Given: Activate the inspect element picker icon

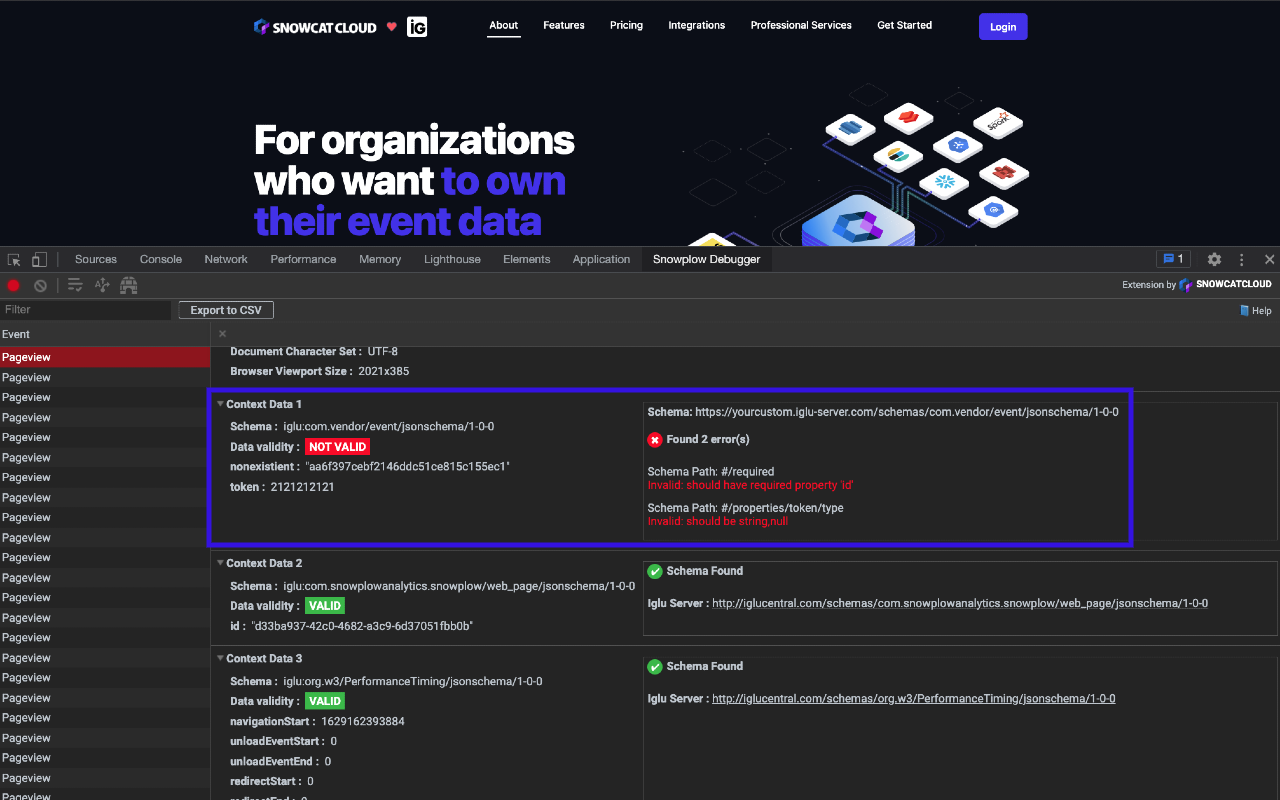Looking at the screenshot, I should (x=15, y=259).
